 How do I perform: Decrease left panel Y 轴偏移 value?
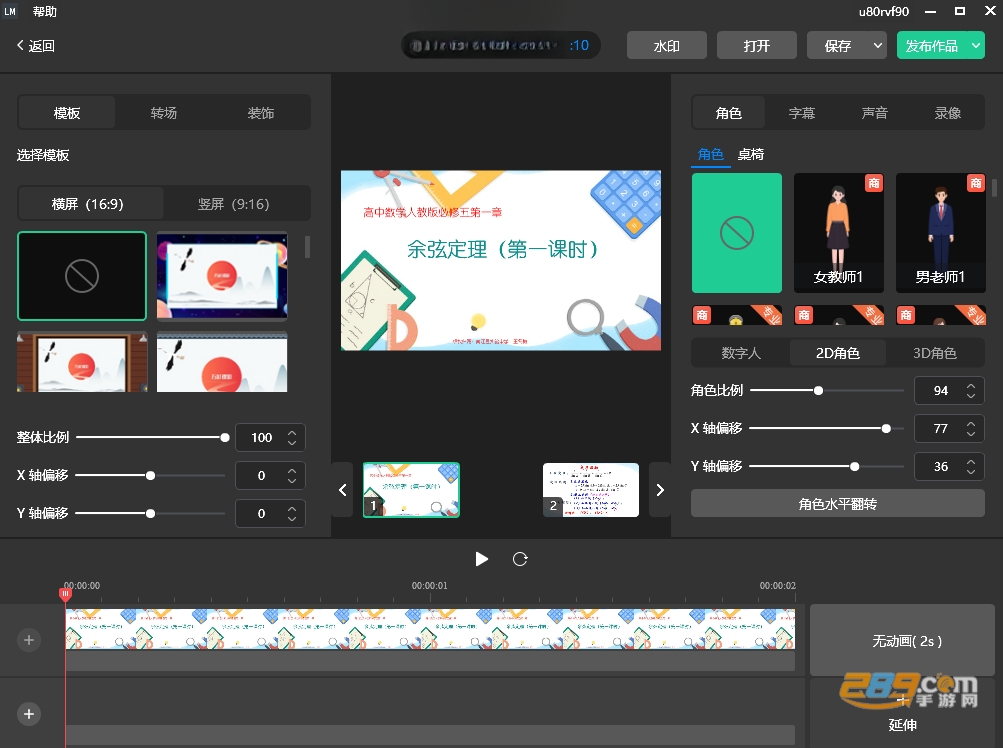292,519
